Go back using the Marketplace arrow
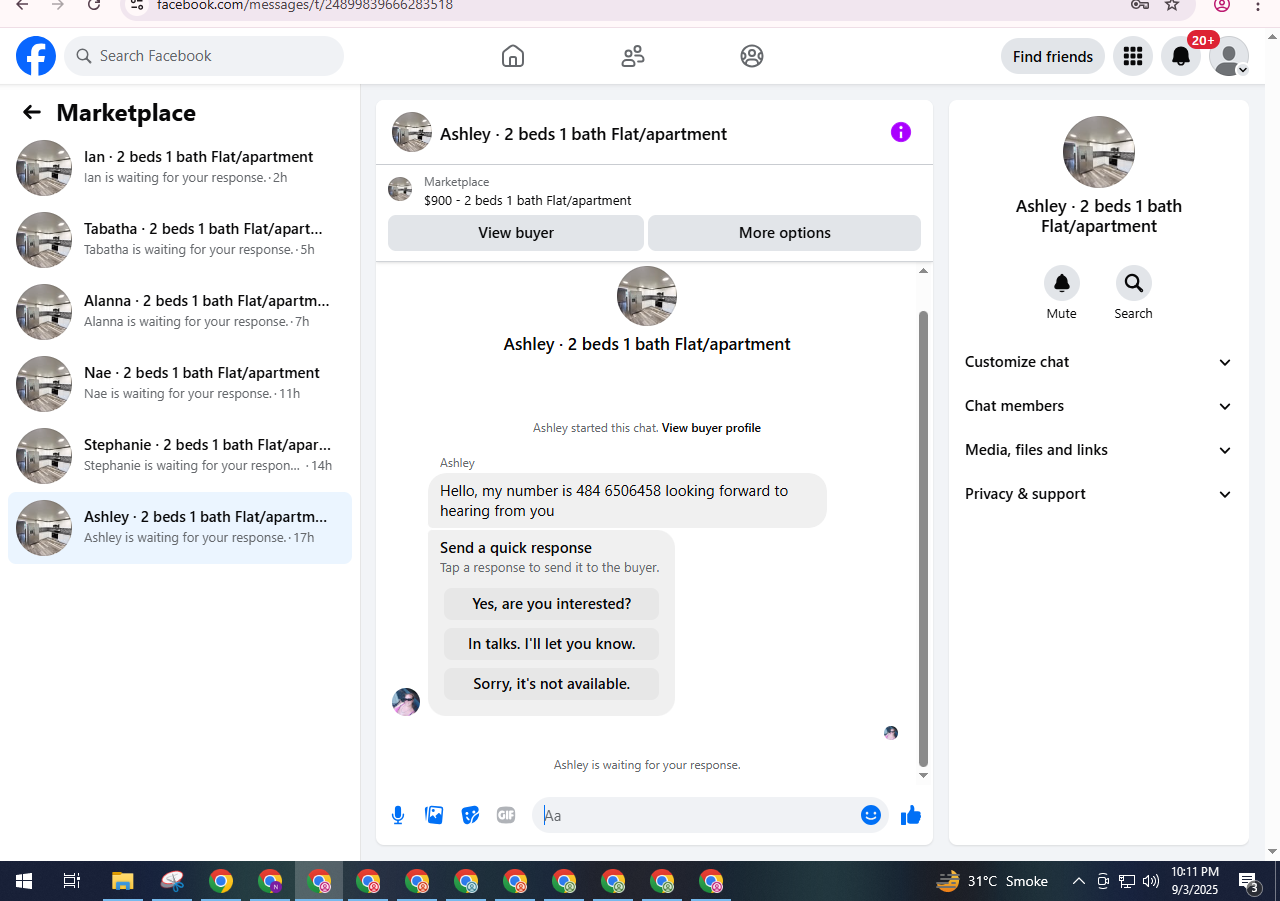The image size is (1280, 901). [32, 113]
